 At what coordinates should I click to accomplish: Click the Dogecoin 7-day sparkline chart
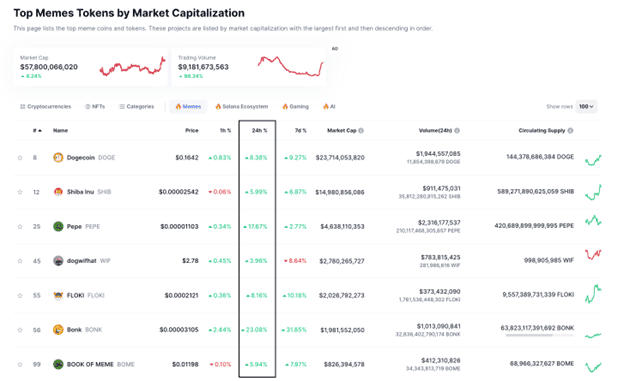click(593, 160)
